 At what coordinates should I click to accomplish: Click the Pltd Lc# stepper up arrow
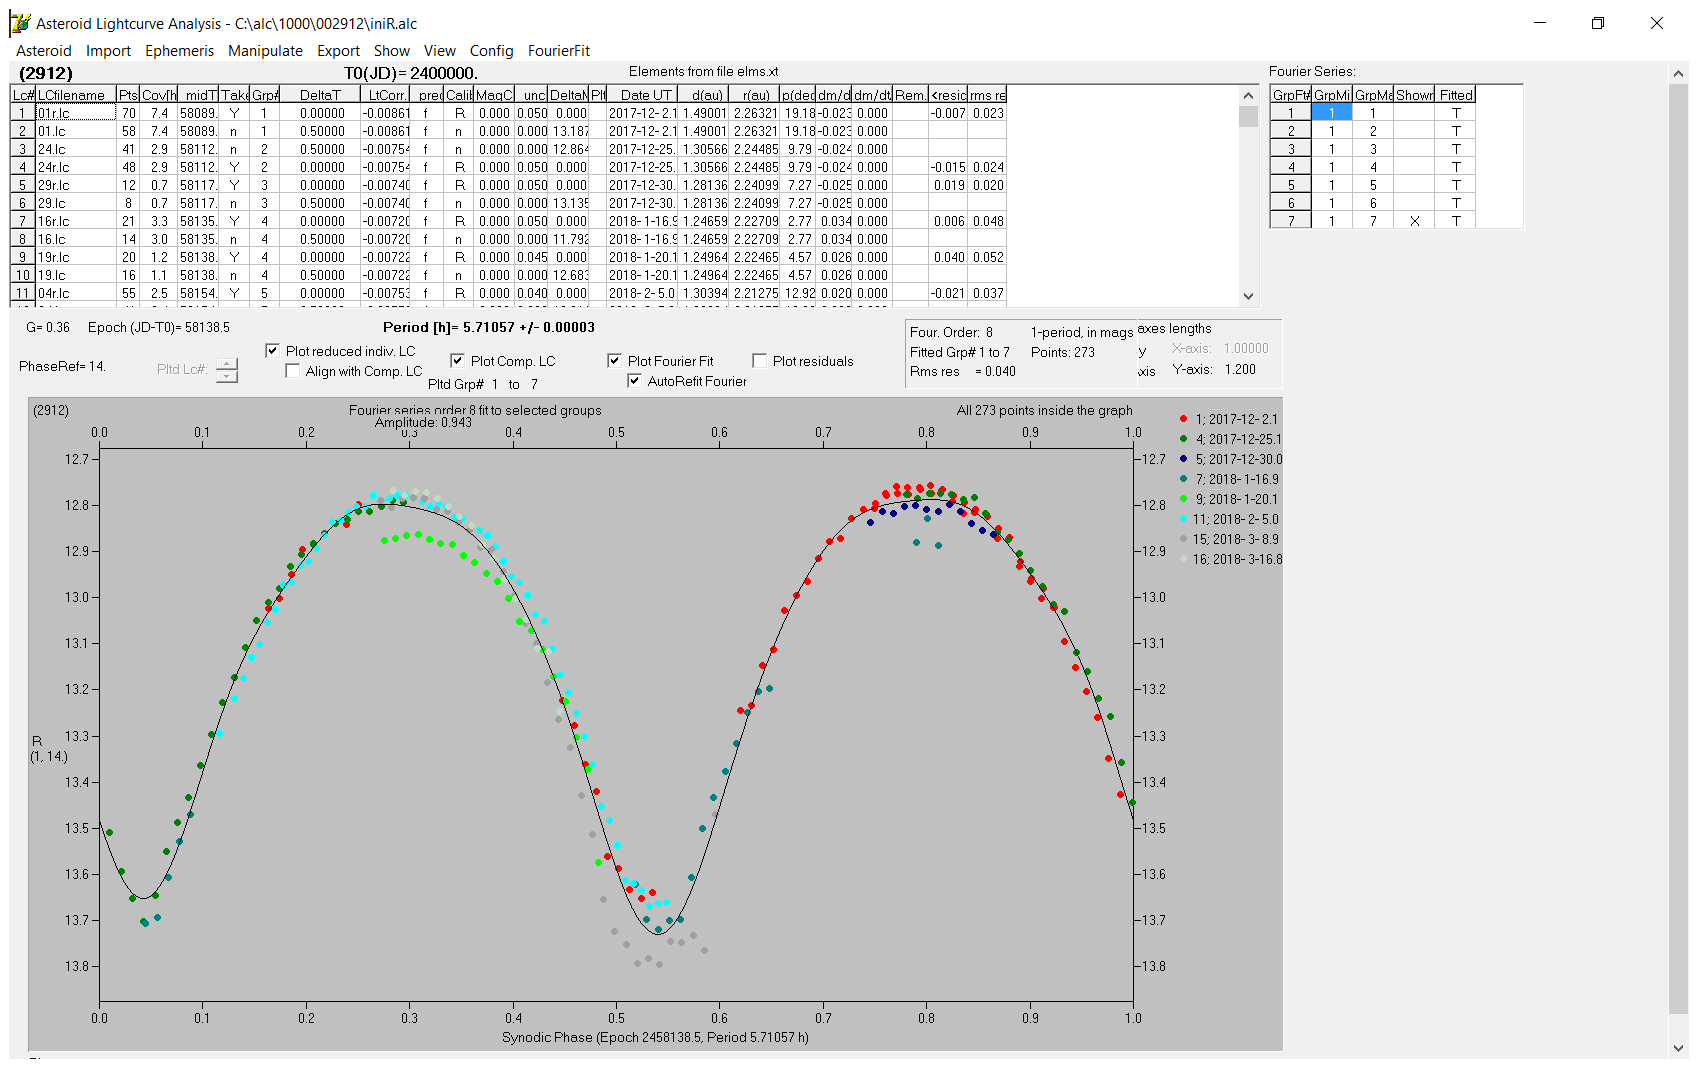[x=227, y=364]
